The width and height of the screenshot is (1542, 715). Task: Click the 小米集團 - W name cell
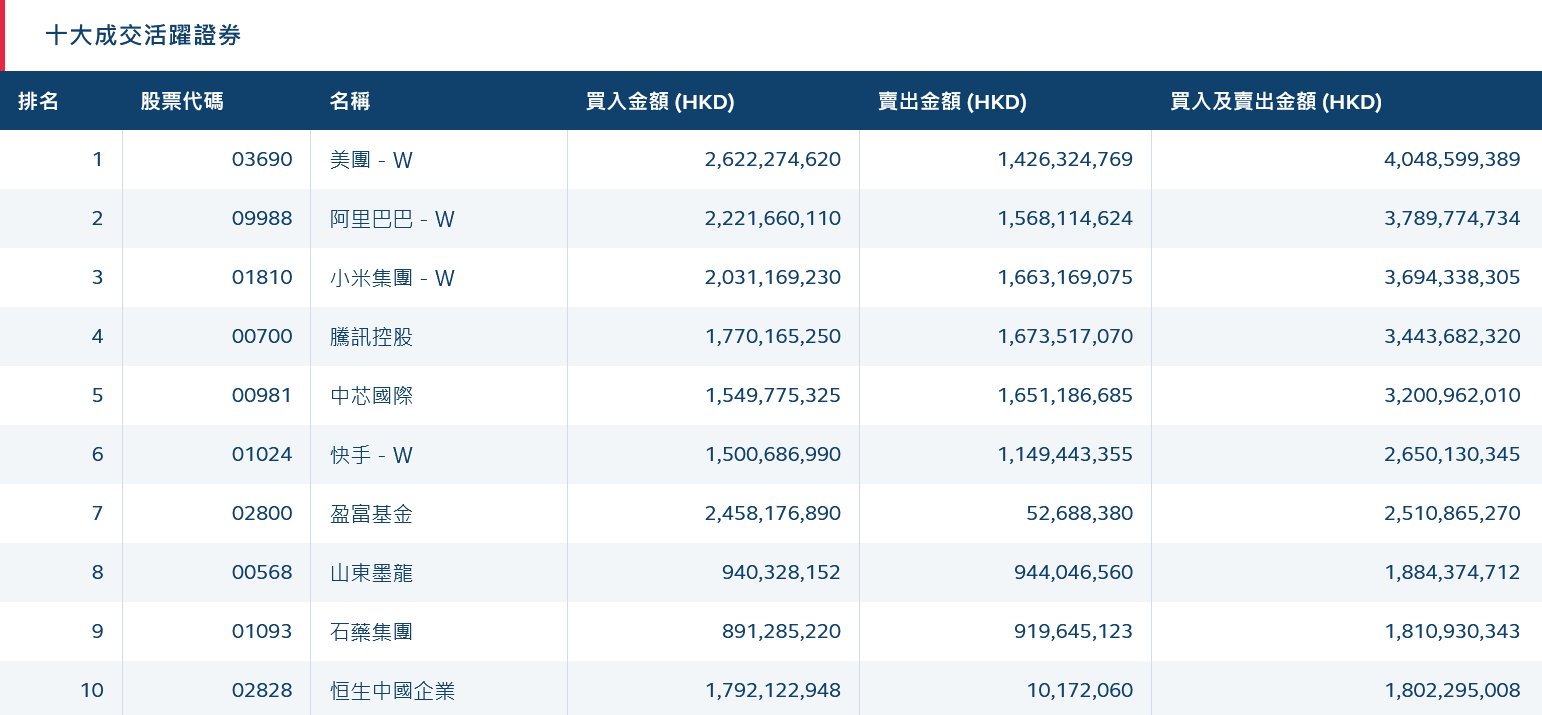tap(392, 278)
